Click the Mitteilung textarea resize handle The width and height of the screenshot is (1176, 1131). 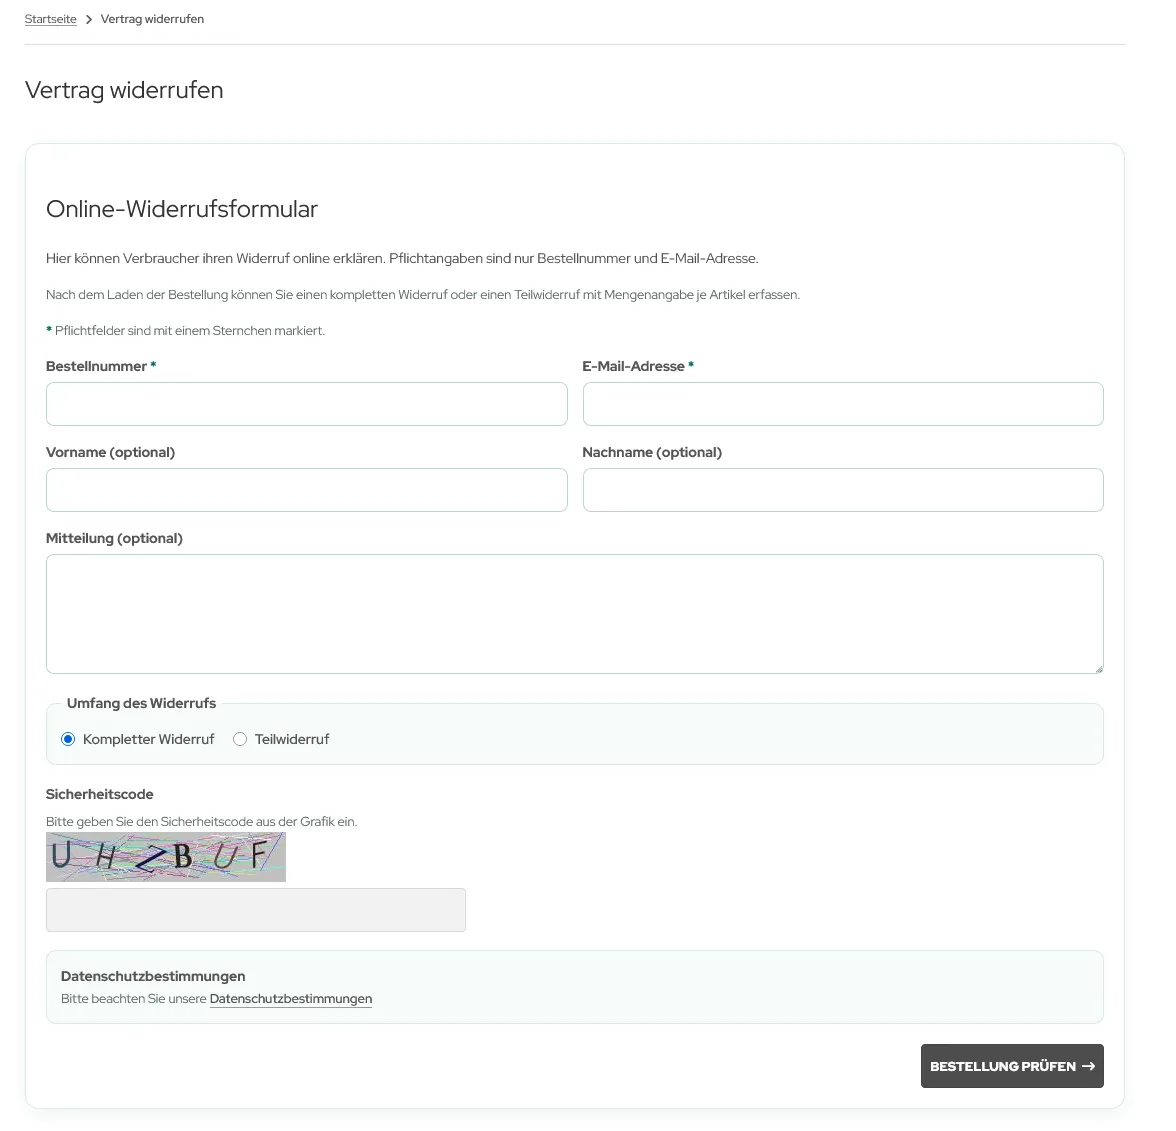click(x=1098, y=668)
